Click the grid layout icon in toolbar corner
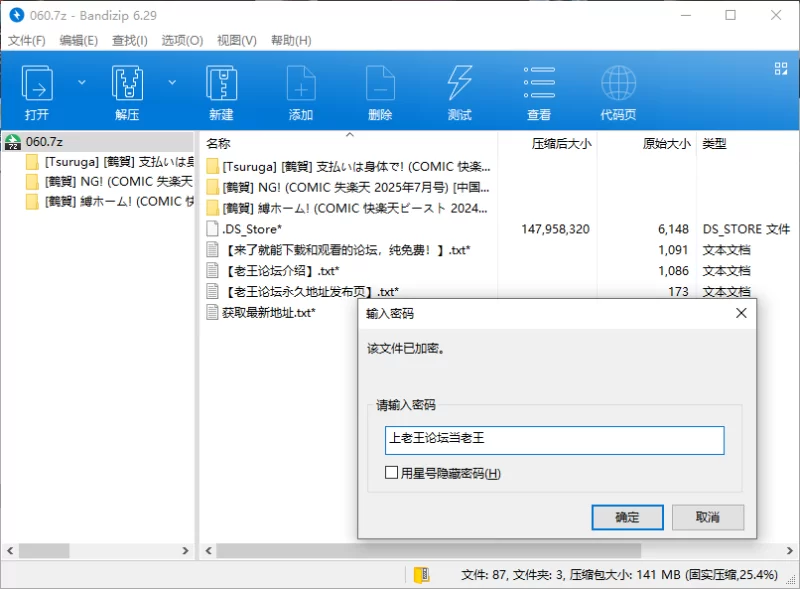Screen dimensions: 800x589 781,68
